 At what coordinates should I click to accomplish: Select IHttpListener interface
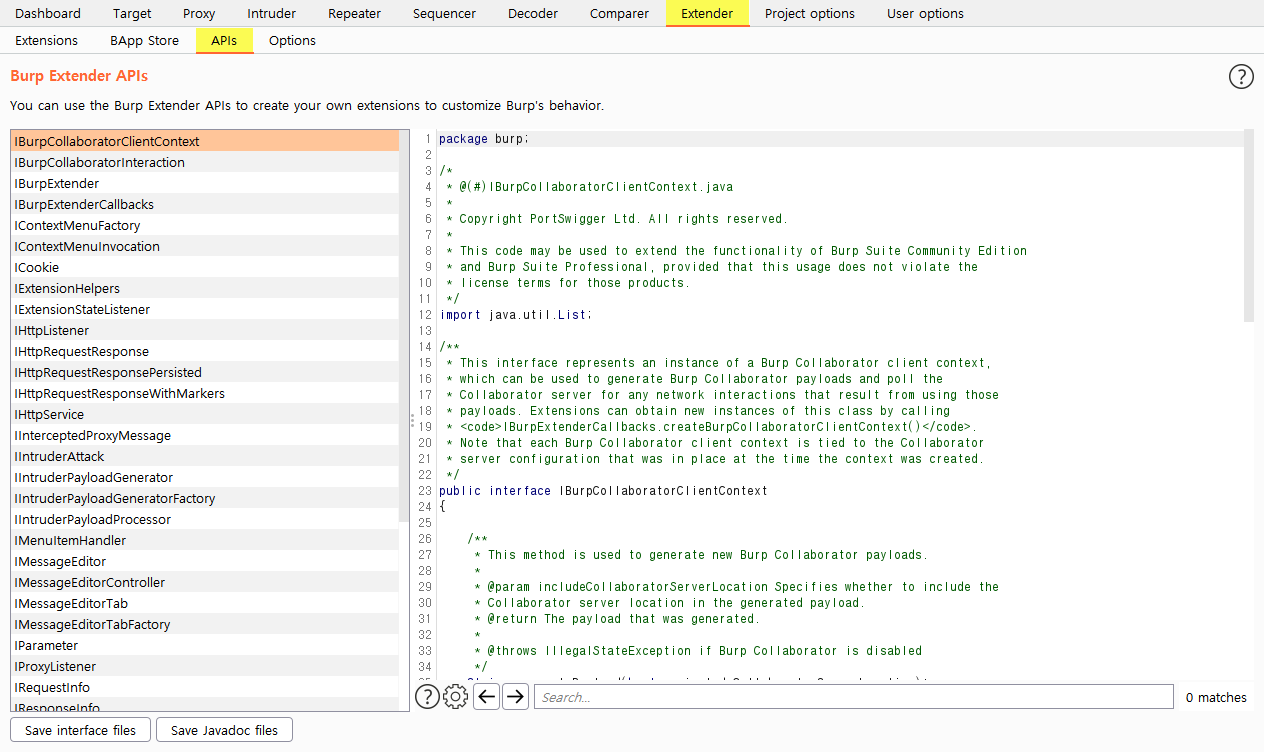(x=204, y=330)
